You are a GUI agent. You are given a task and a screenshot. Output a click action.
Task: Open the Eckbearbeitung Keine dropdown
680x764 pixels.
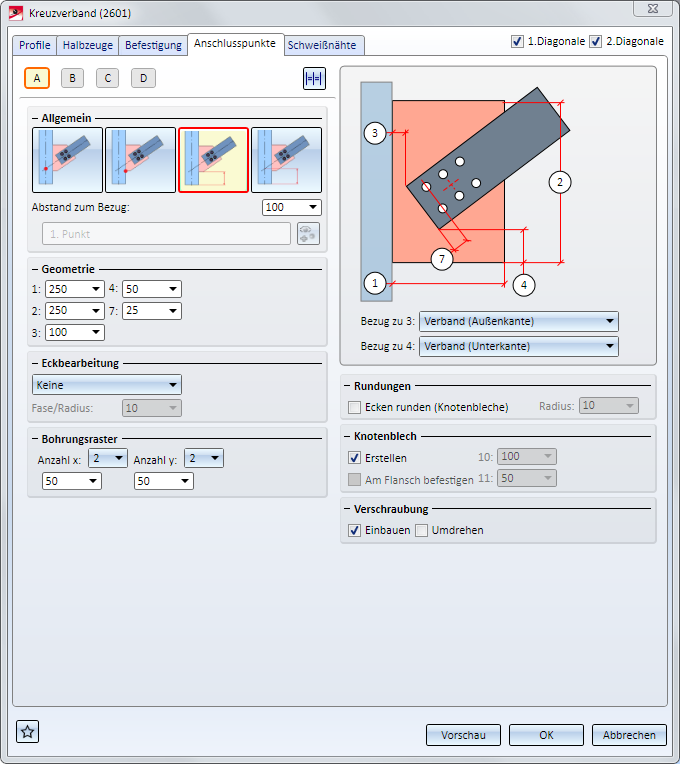click(x=107, y=384)
